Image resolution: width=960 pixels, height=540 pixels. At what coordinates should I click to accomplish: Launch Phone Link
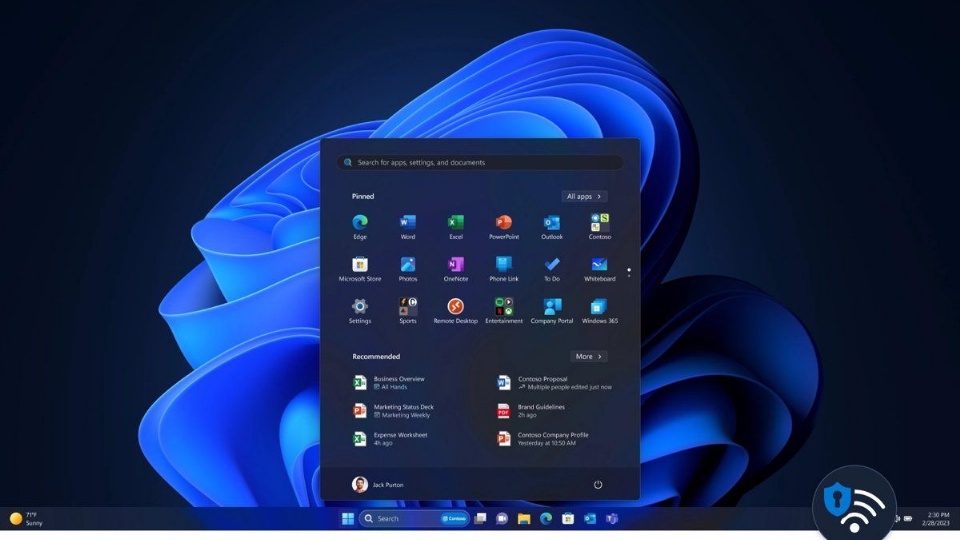point(504,269)
